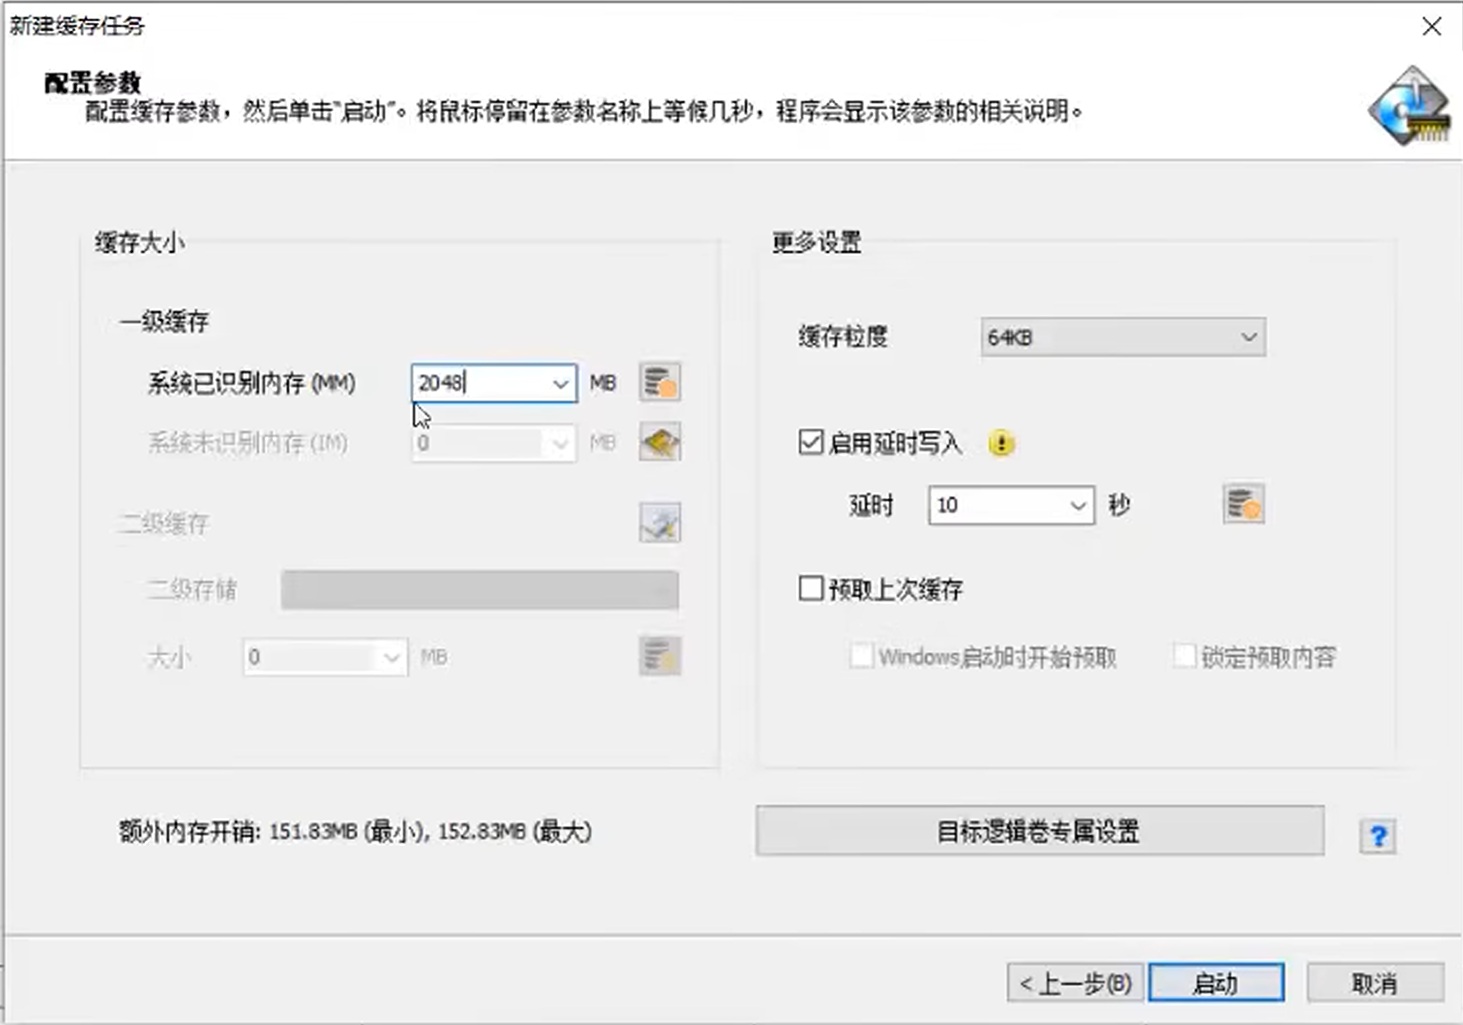Expand the 延时 seconds dropdown
The image size is (1463, 1025).
[1078, 505]
